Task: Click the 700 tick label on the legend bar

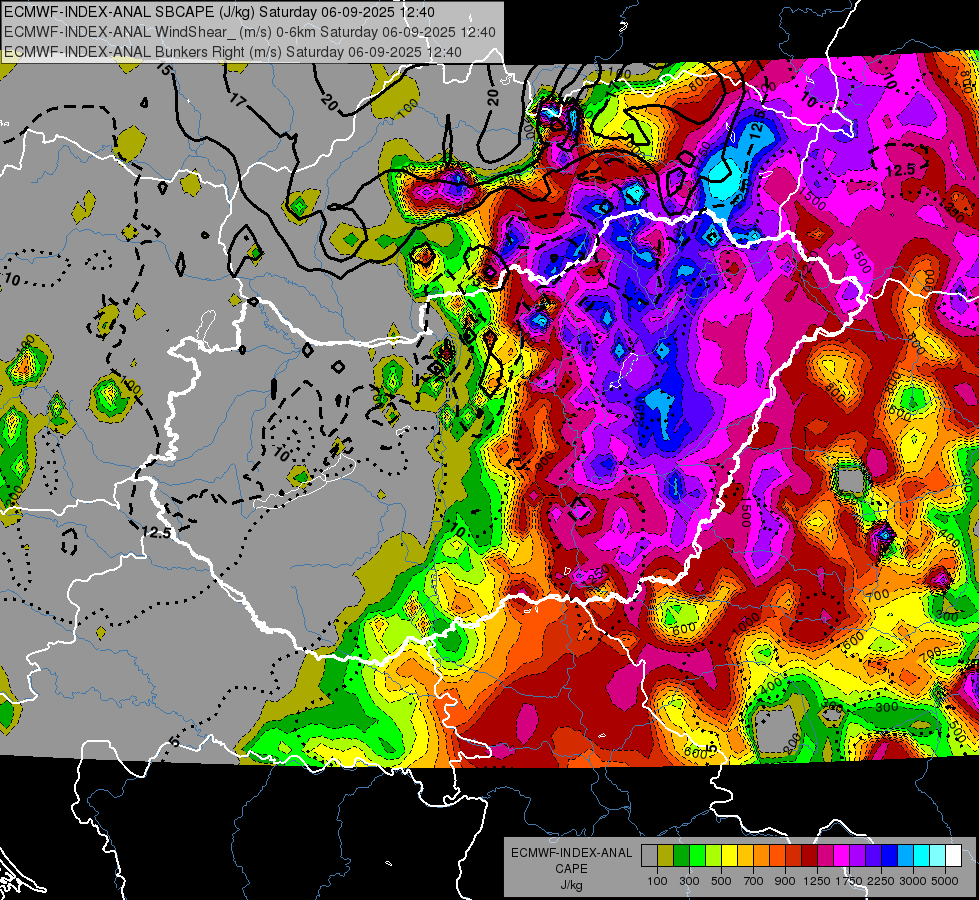Action: pos(754,881)
